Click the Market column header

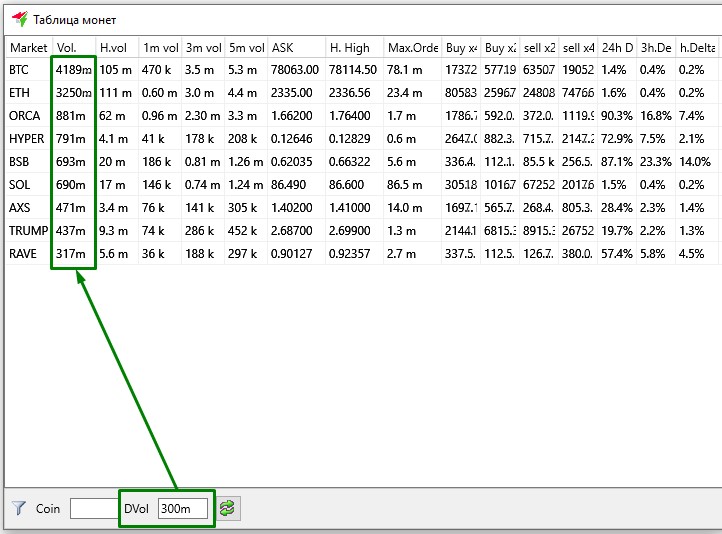(x=28, y=47)
